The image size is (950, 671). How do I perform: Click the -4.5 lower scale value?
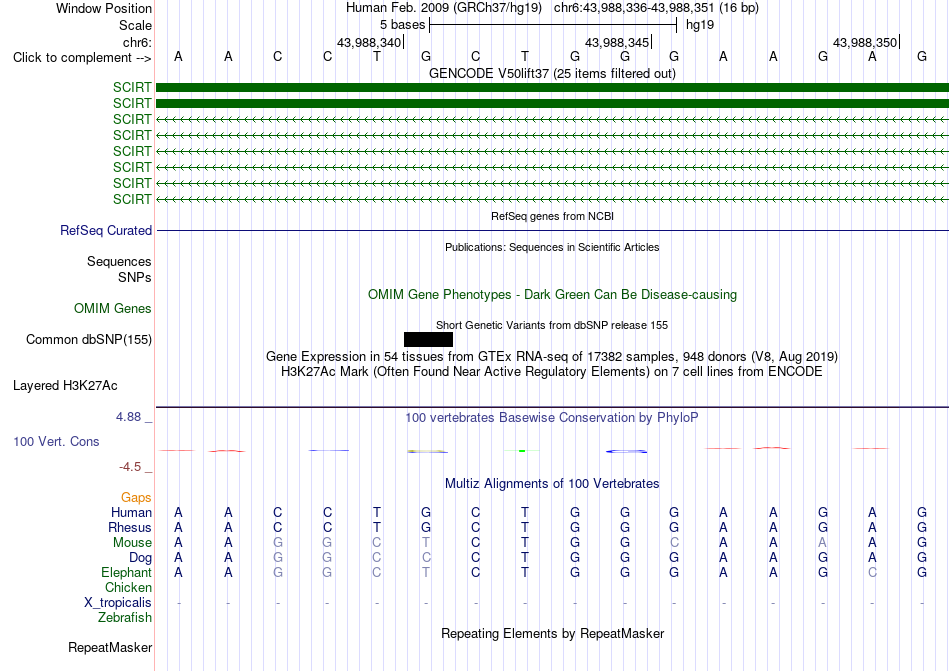(130, 467)
